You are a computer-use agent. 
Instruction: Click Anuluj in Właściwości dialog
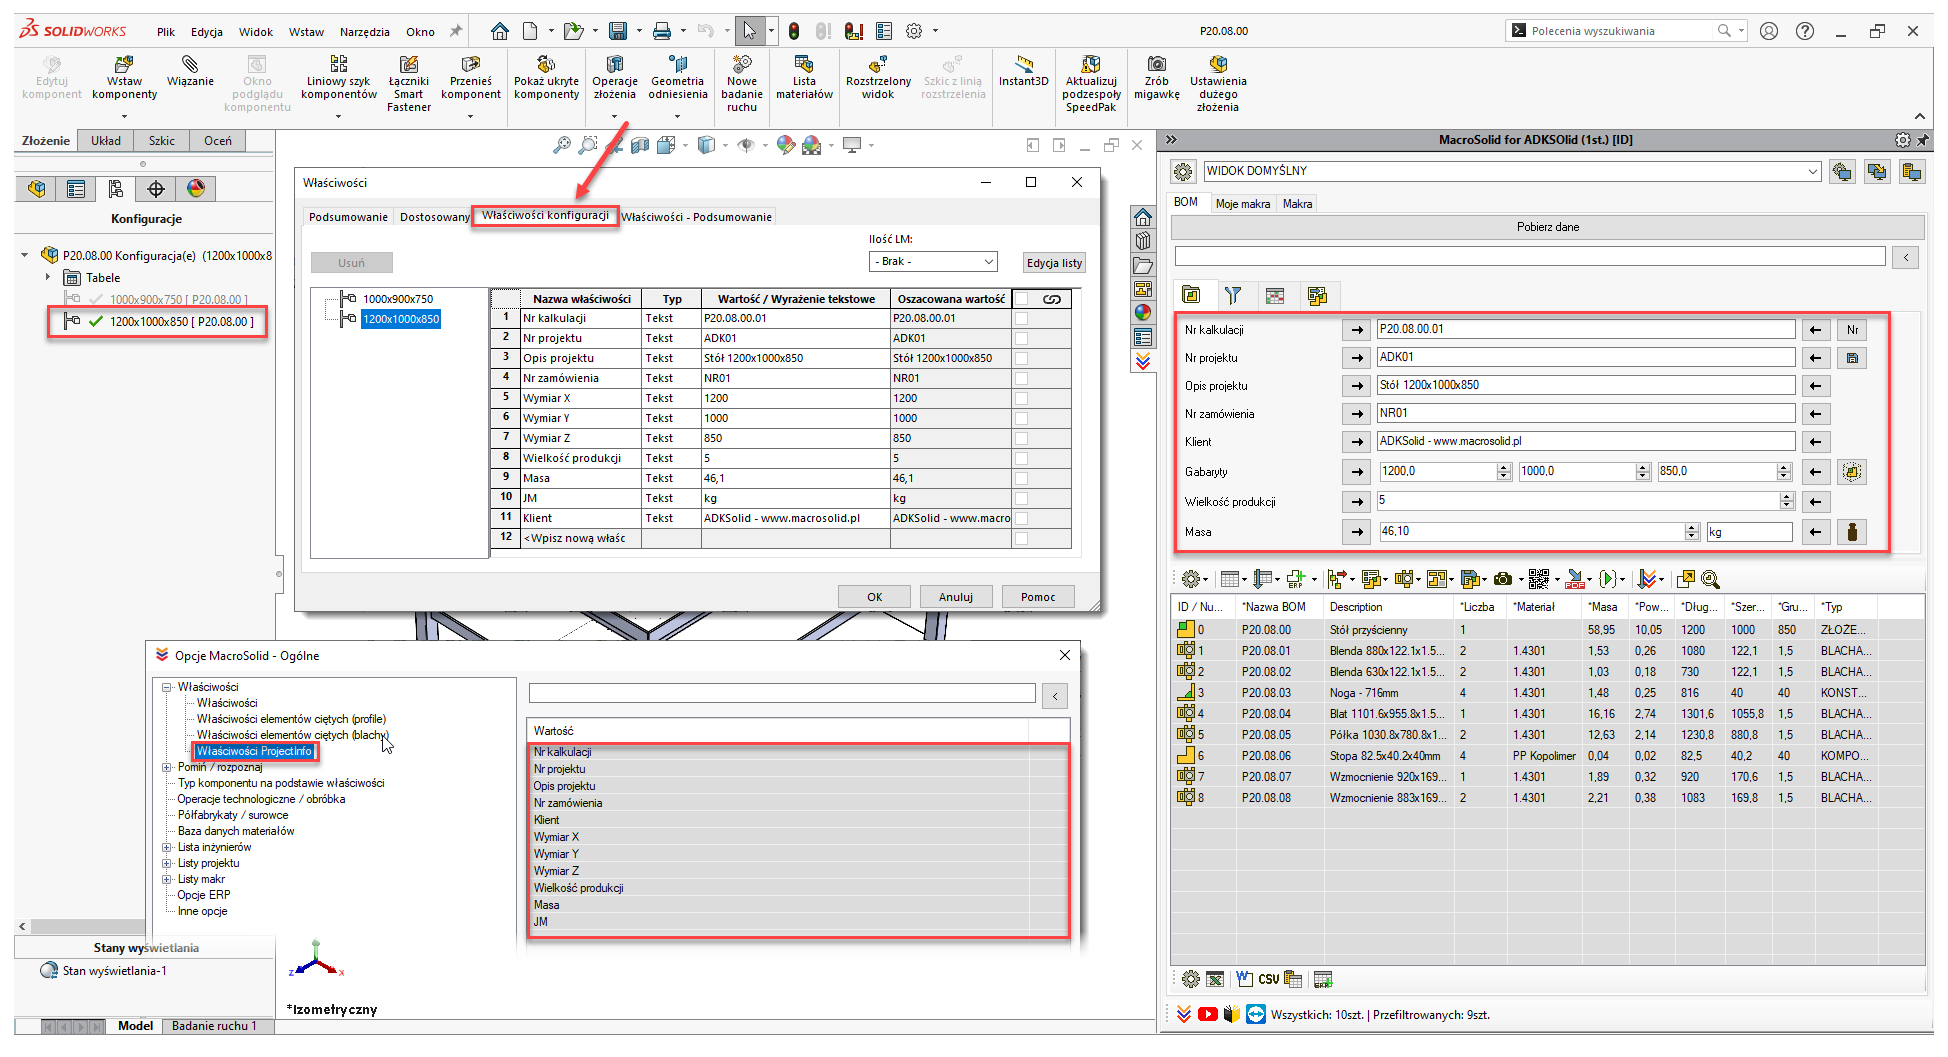pos(955,597)
